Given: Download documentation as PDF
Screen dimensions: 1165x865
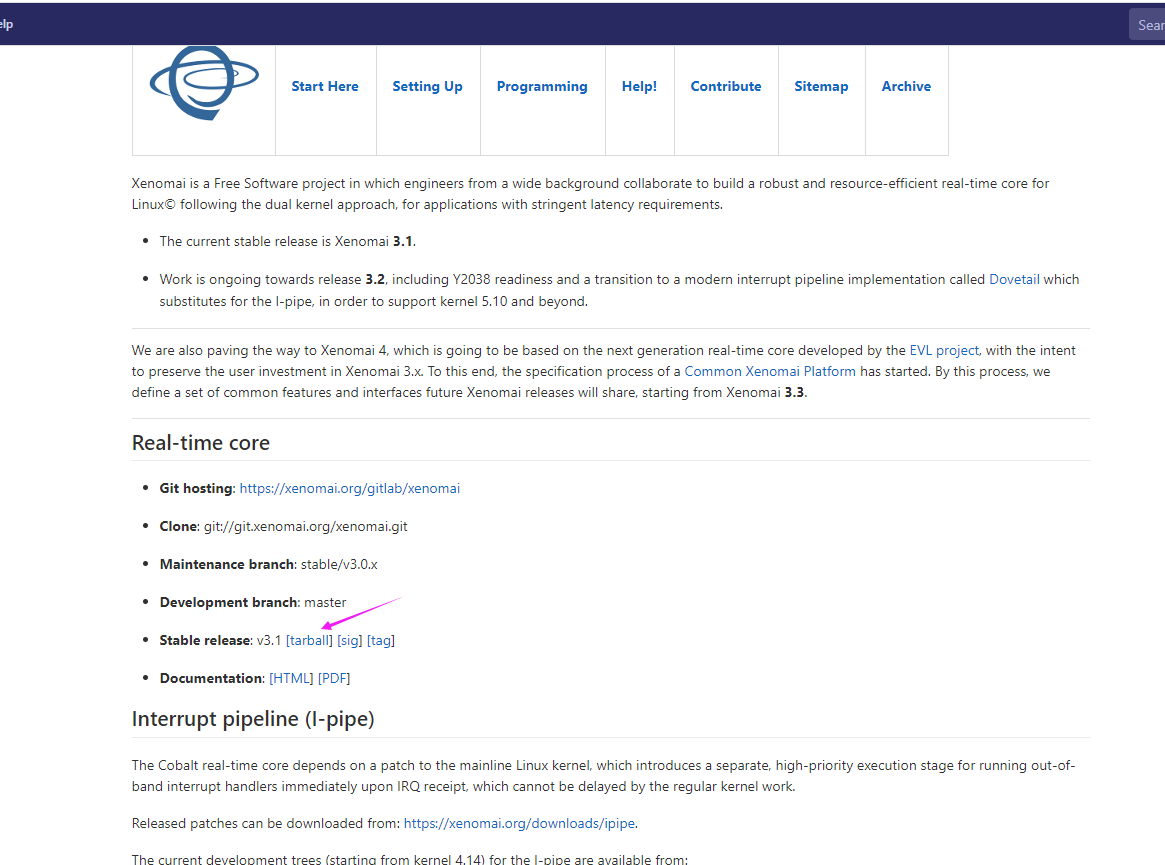Looking at the screenshot, I should pos(334,678).
